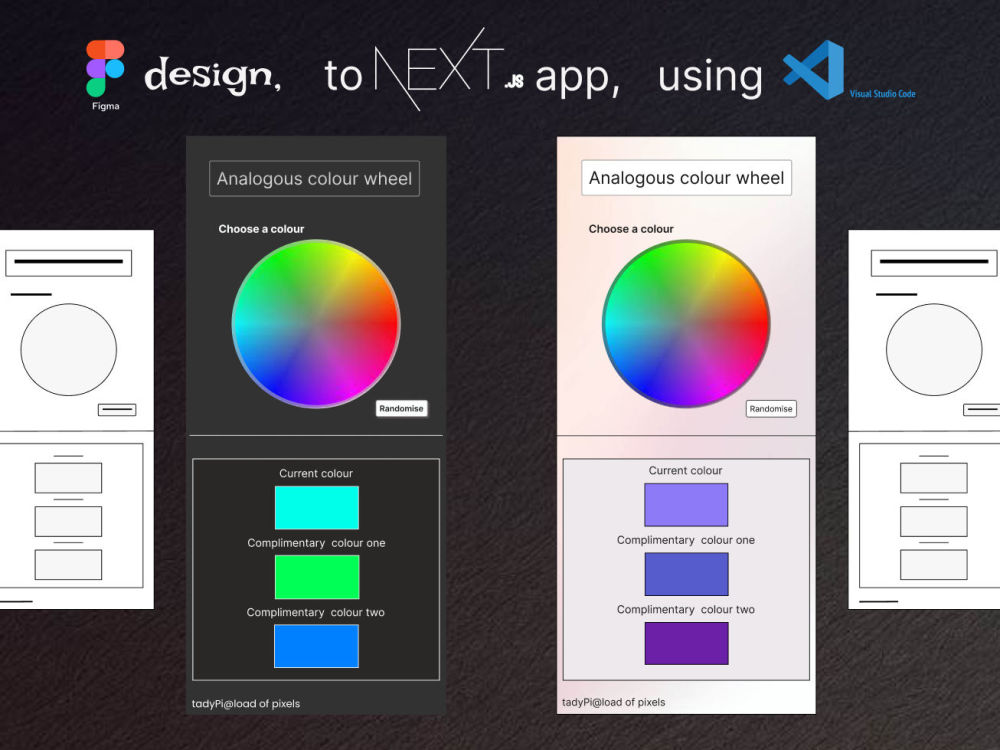Click 'tadyPi@load of pixels' footer in light mockup
Viewport: 1000px width, 750px height.
tap(614, 702)
